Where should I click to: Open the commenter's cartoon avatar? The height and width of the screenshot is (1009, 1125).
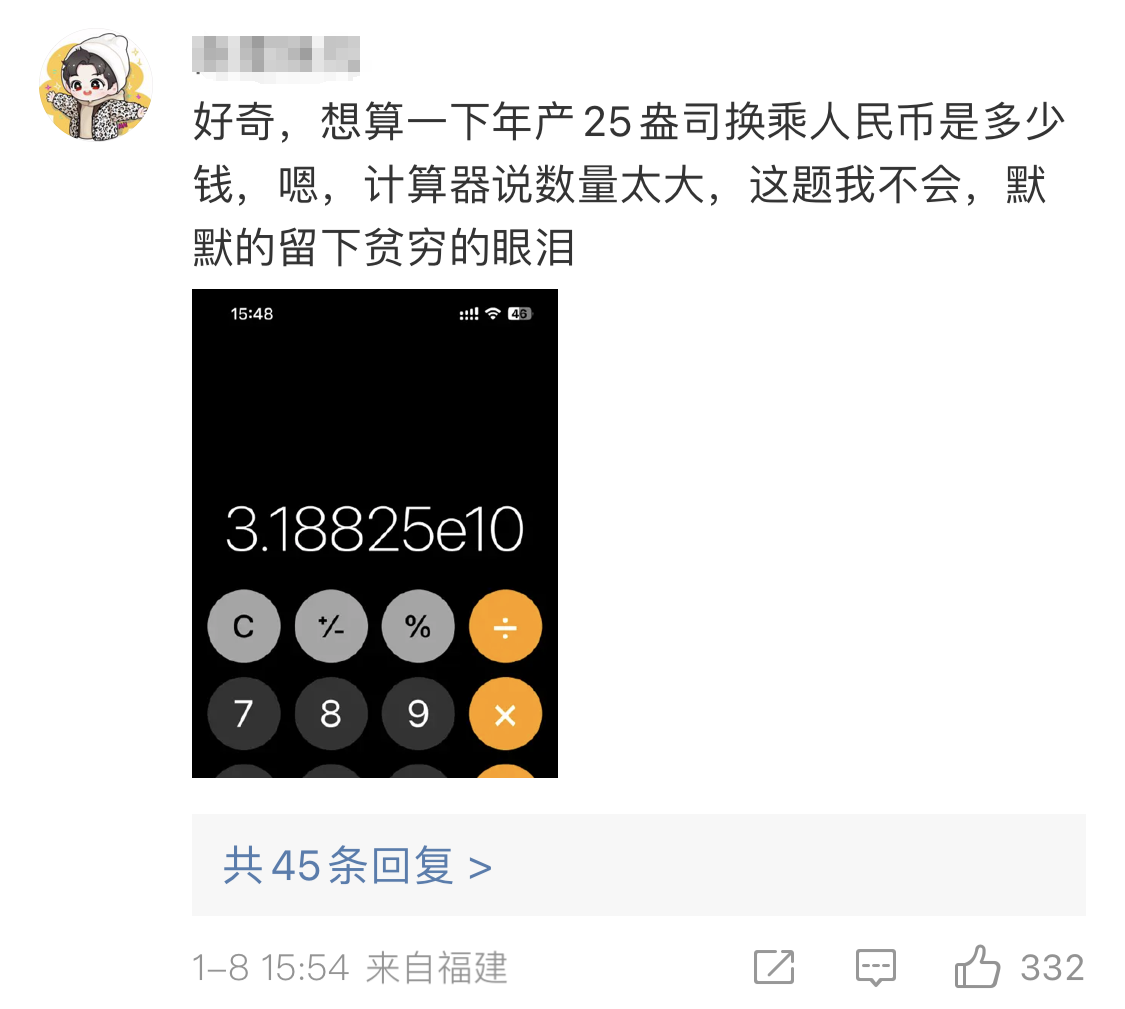[x=95, y=85]
